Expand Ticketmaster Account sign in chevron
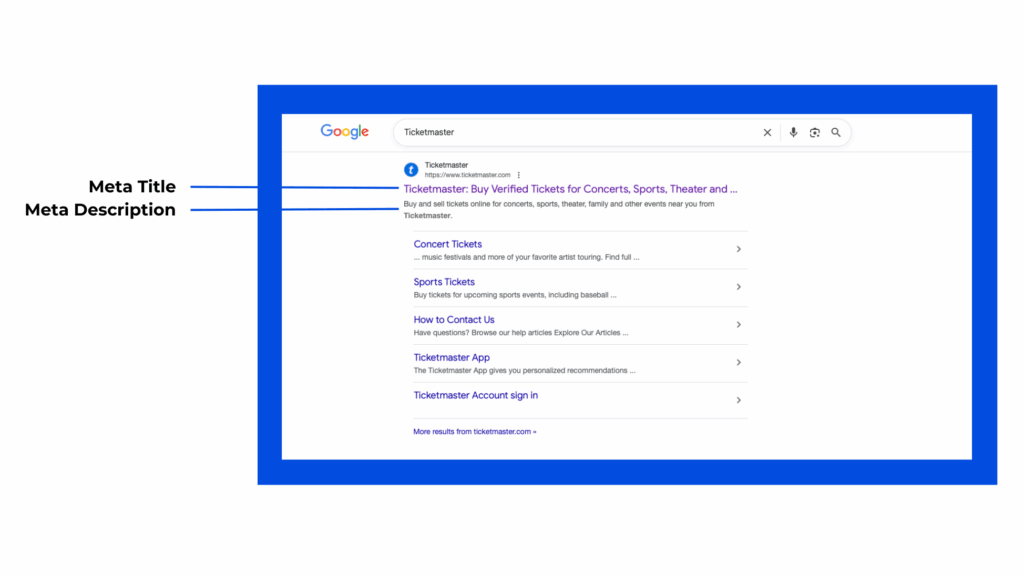This screenshot has height=575, width=1024. (738, 400)
